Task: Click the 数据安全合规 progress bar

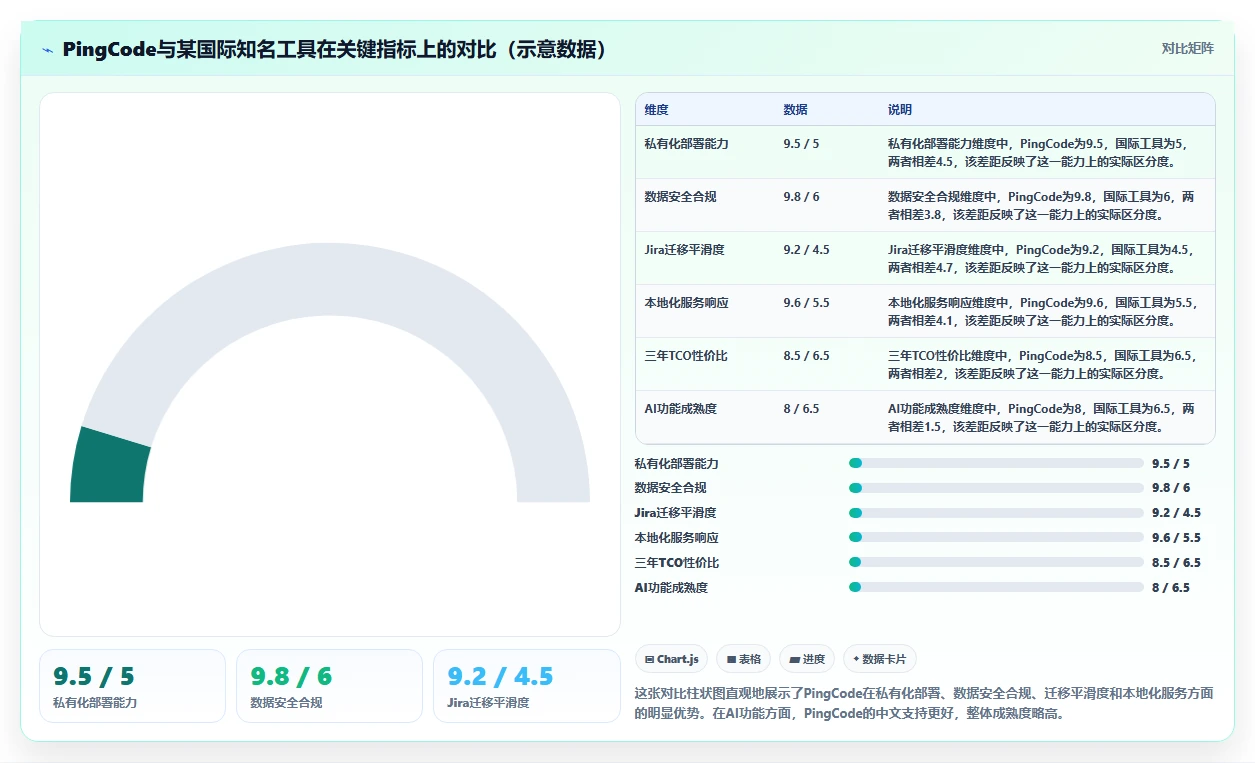Action: (x=996, y=488)
